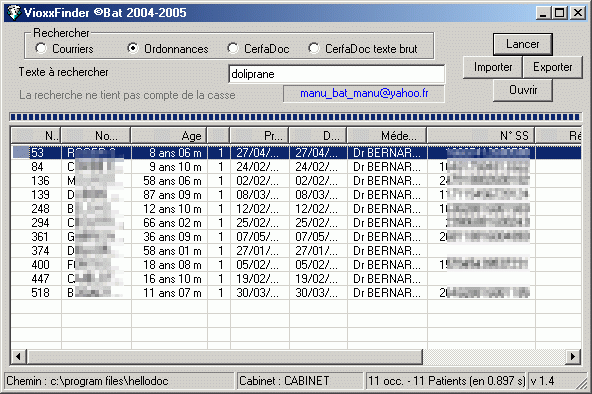Image resolution: width=592 pixels, height=394 pixels.
Task: Click the left scroll arrow of horizontal scrollbar
Action: [18, 356]
